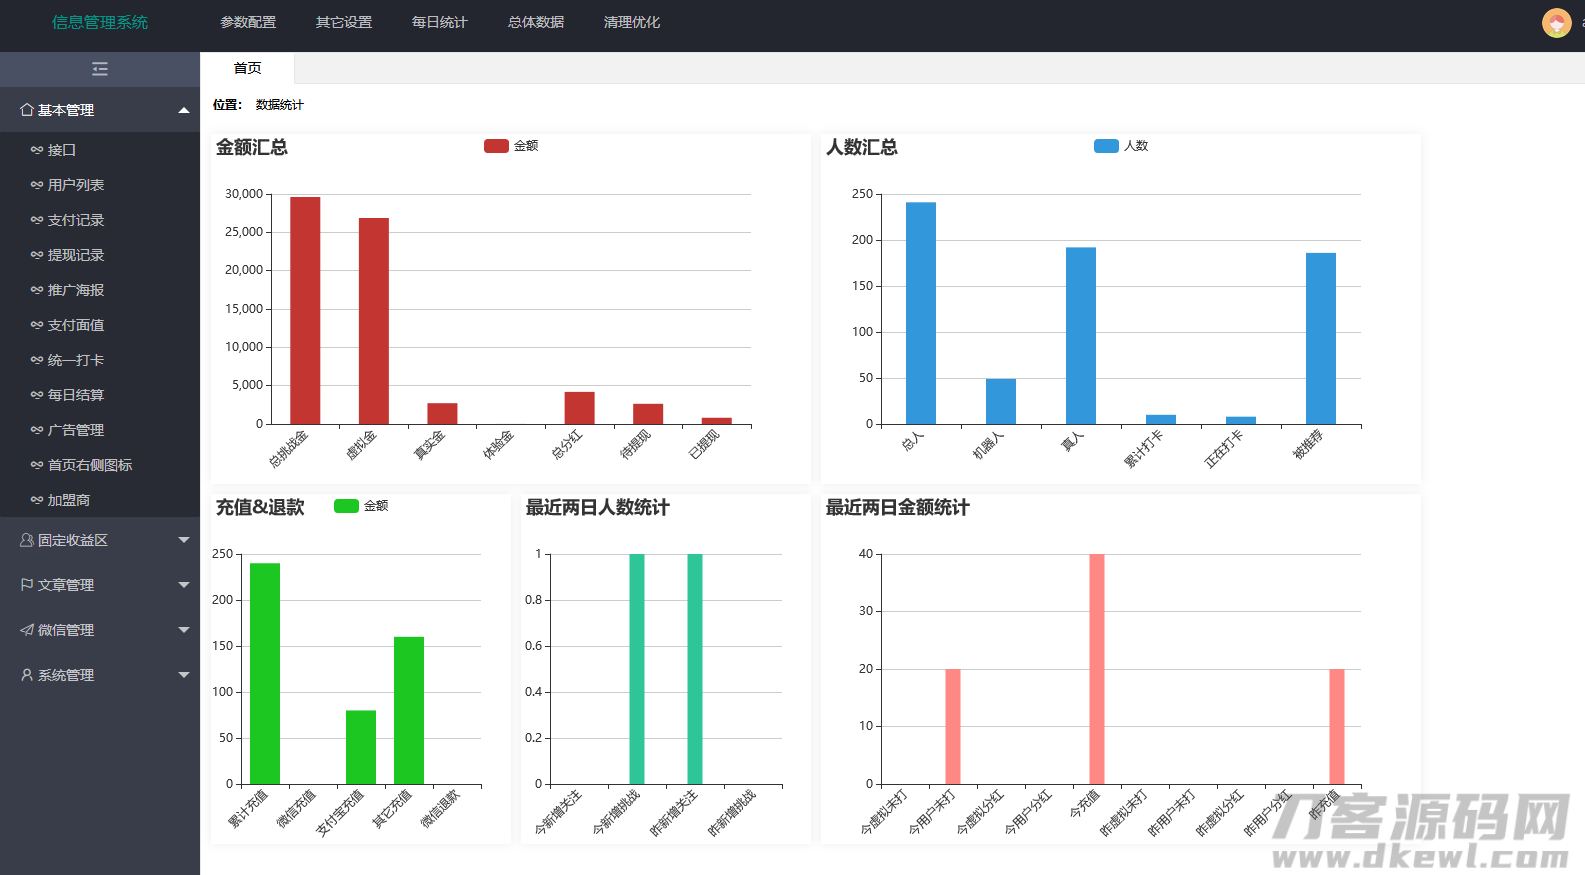Toggle the green 金额 legend in 充值&退款 chart

(x=346, y=506)
